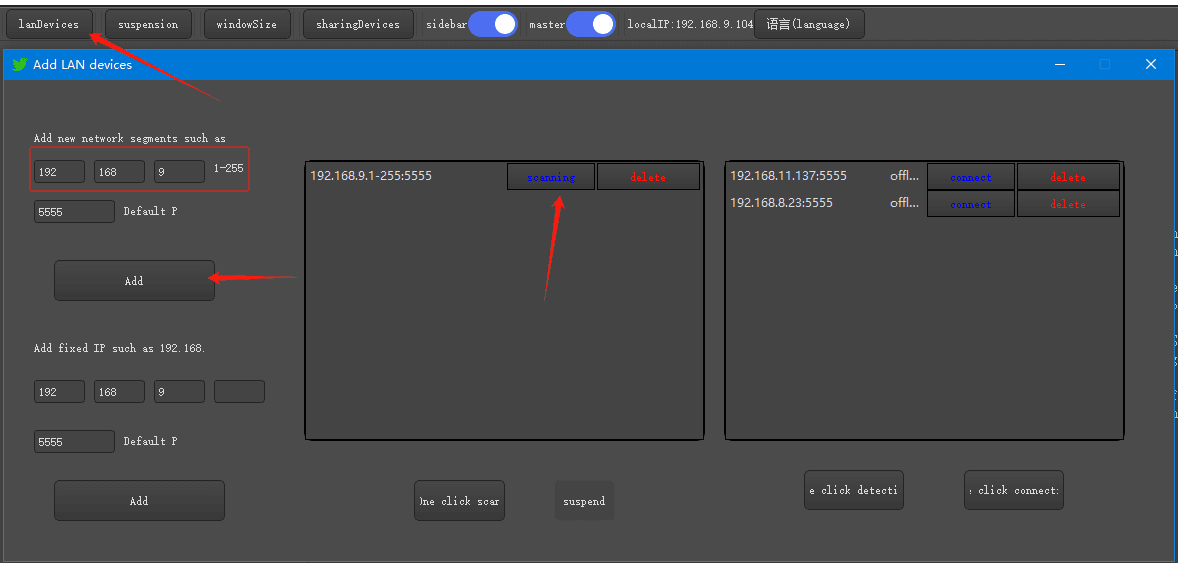Click Add button under network segment section
Image resolution: width=1178 pixels, height=563 pixels.
[x=134, y=281]
